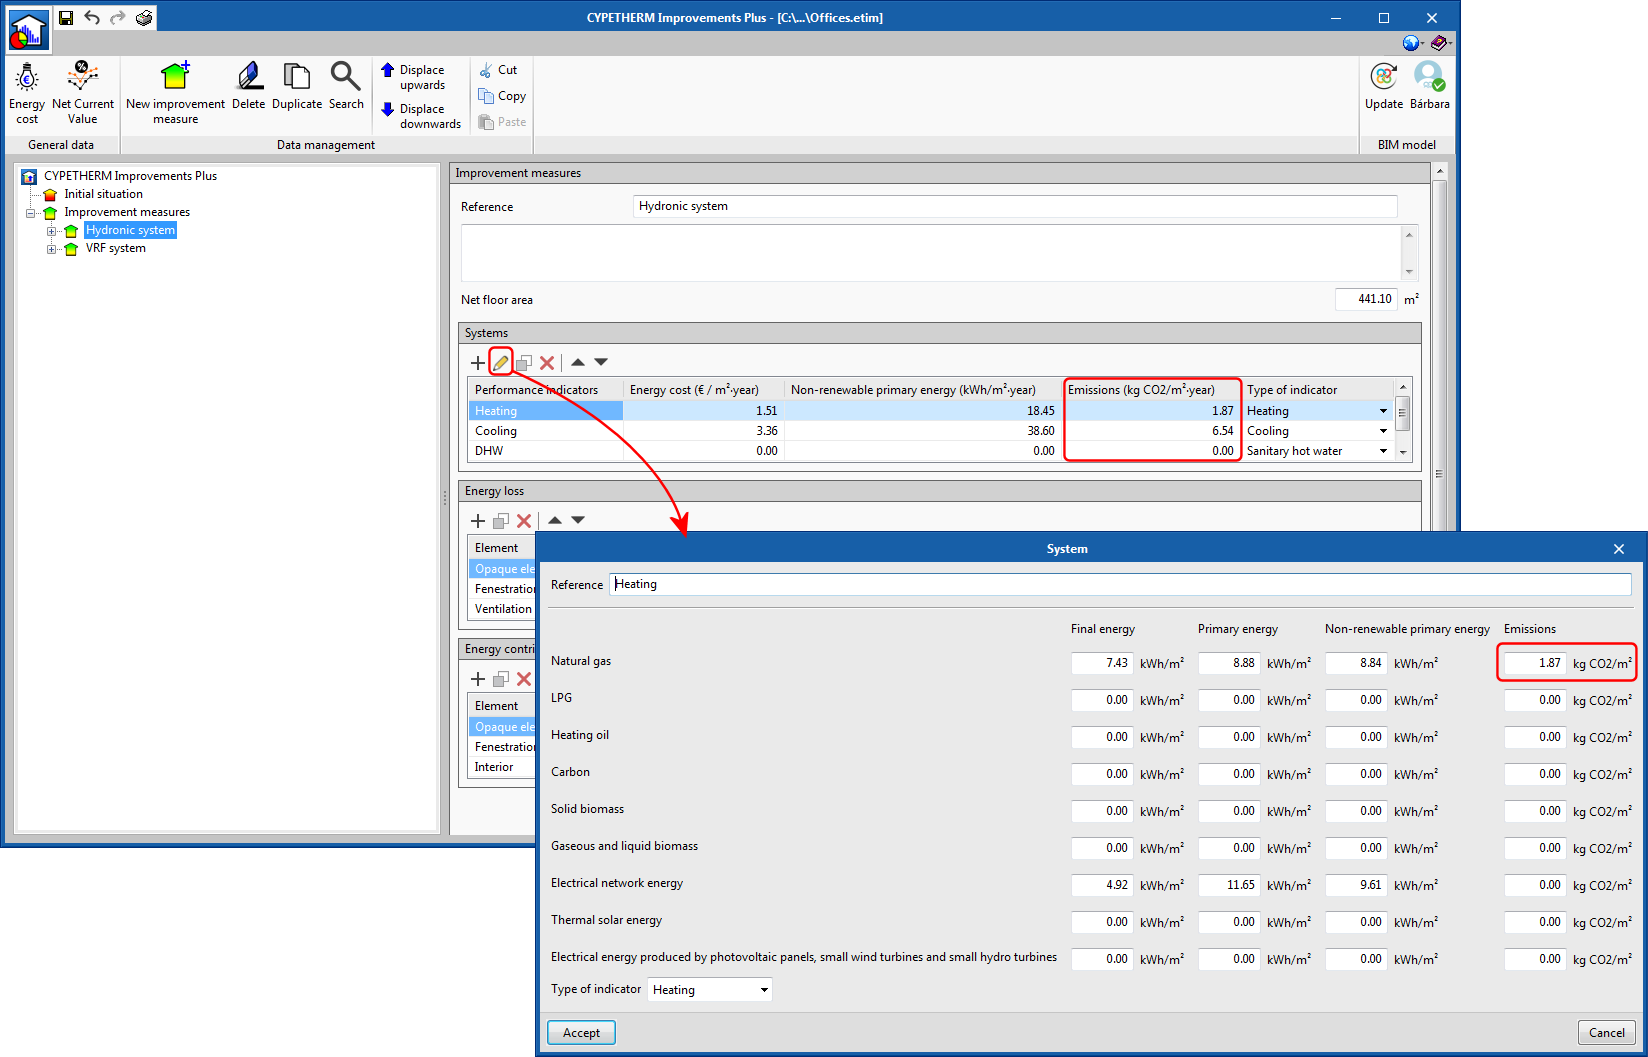Expand the VRF system tree node
Viewport: 1648px width, 1057px height.
point(52,249)
